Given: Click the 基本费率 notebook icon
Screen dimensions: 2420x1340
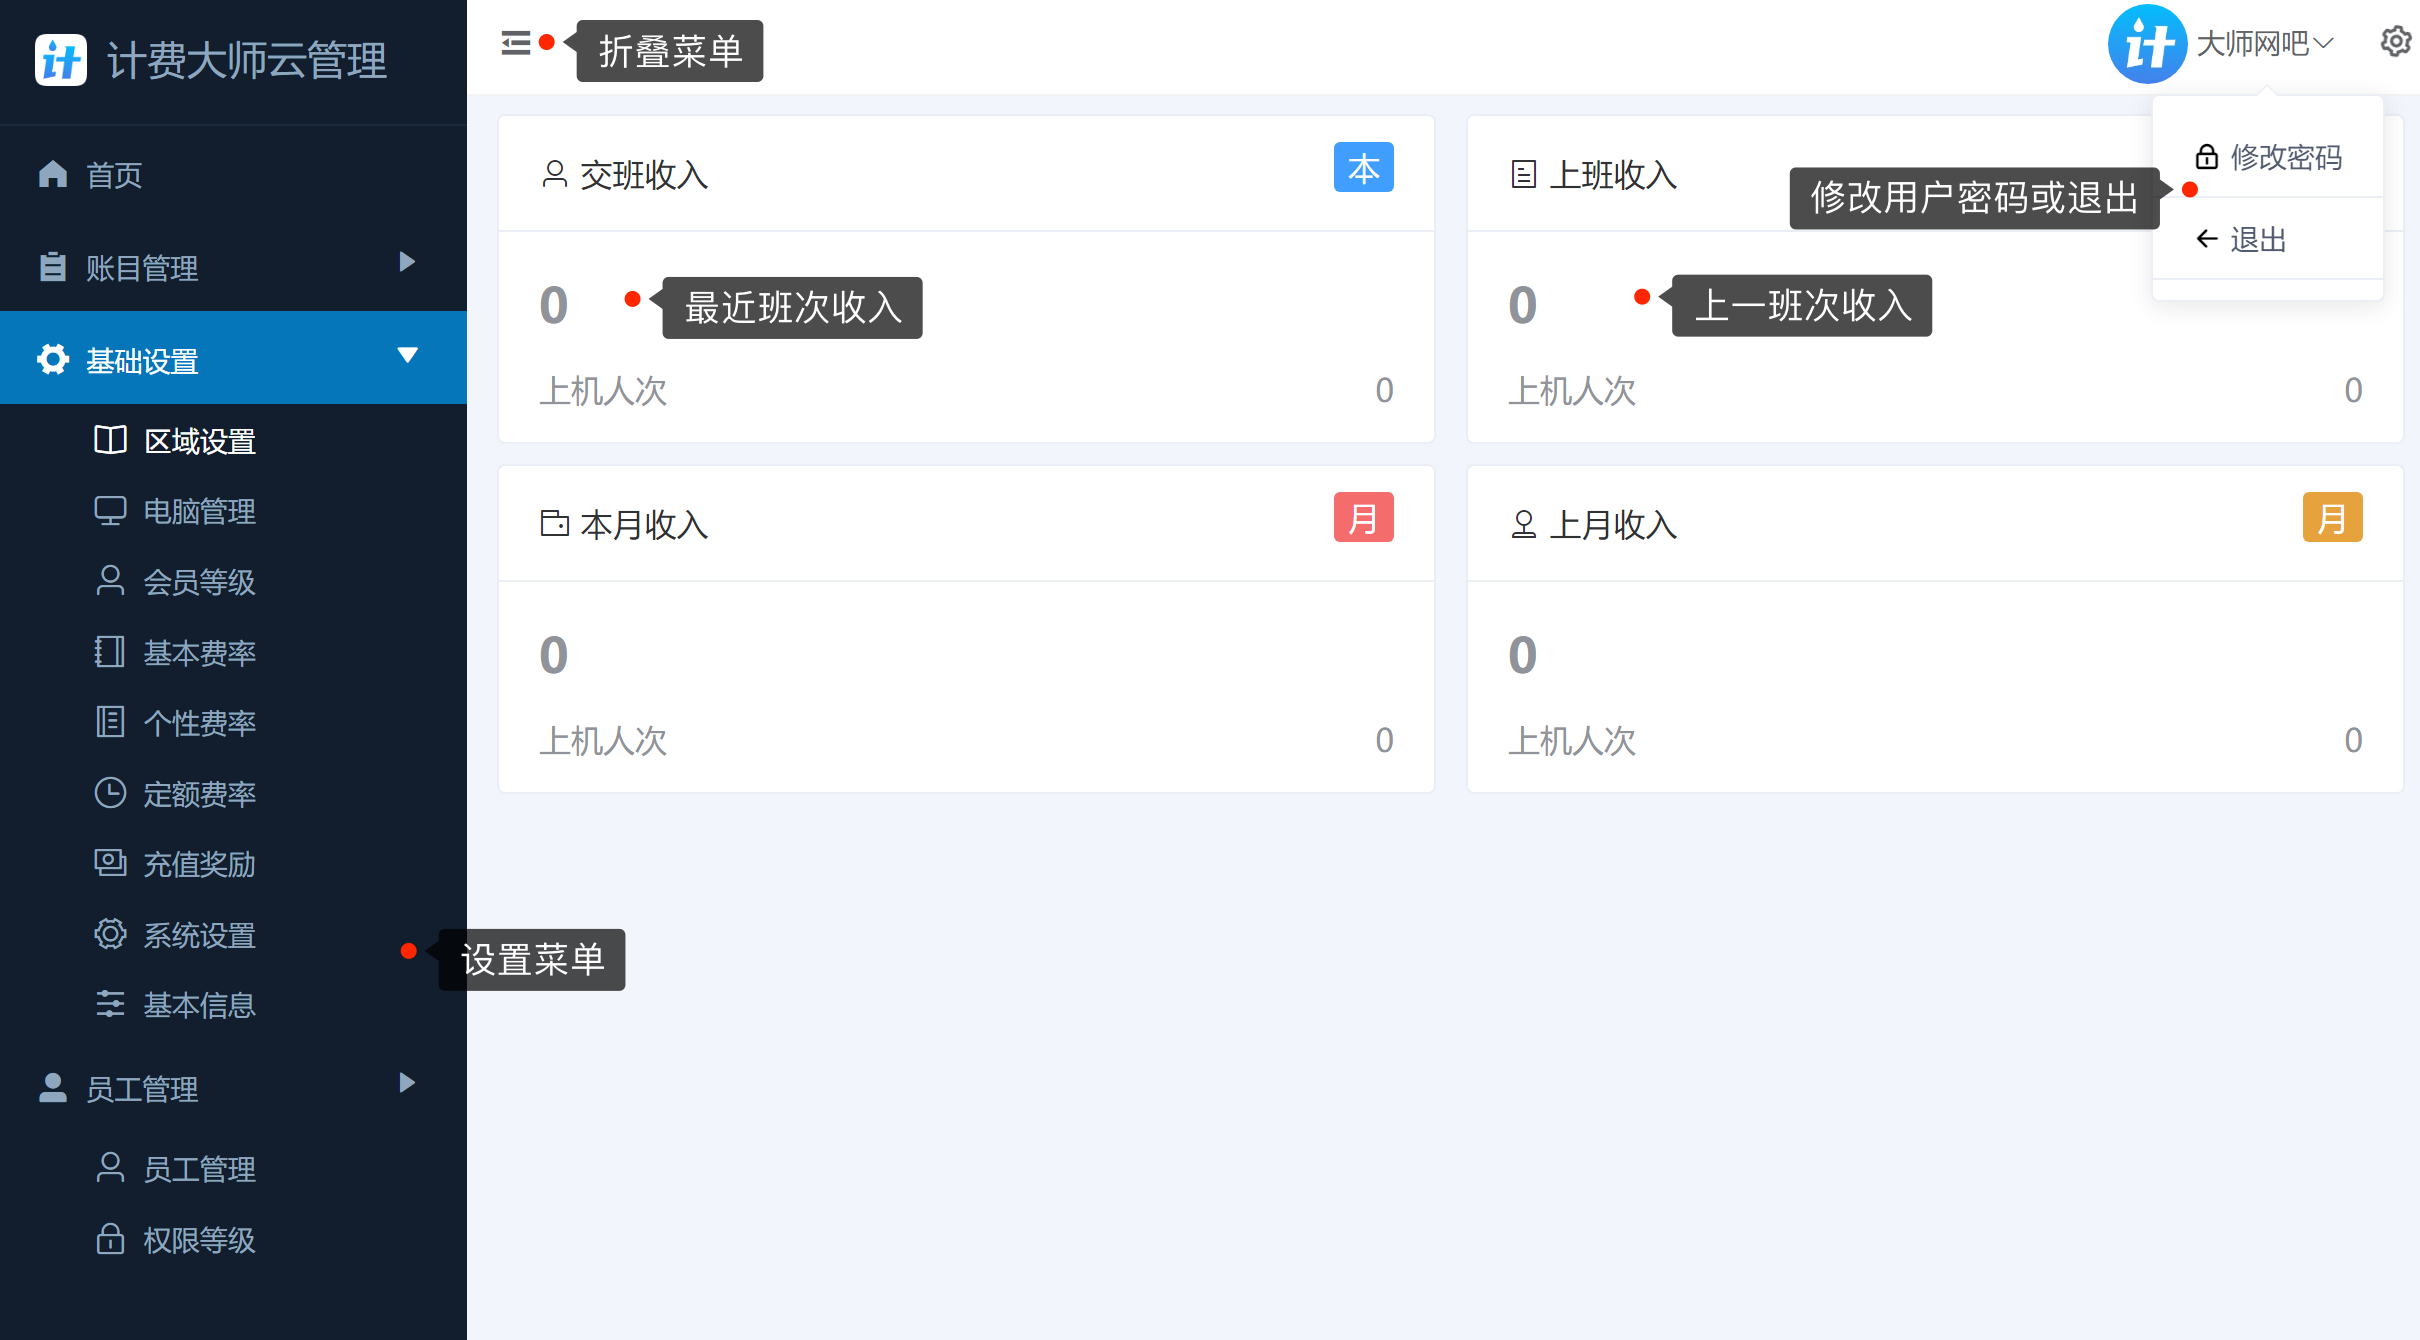Looking at the screenshot, I should pos(110,652).
